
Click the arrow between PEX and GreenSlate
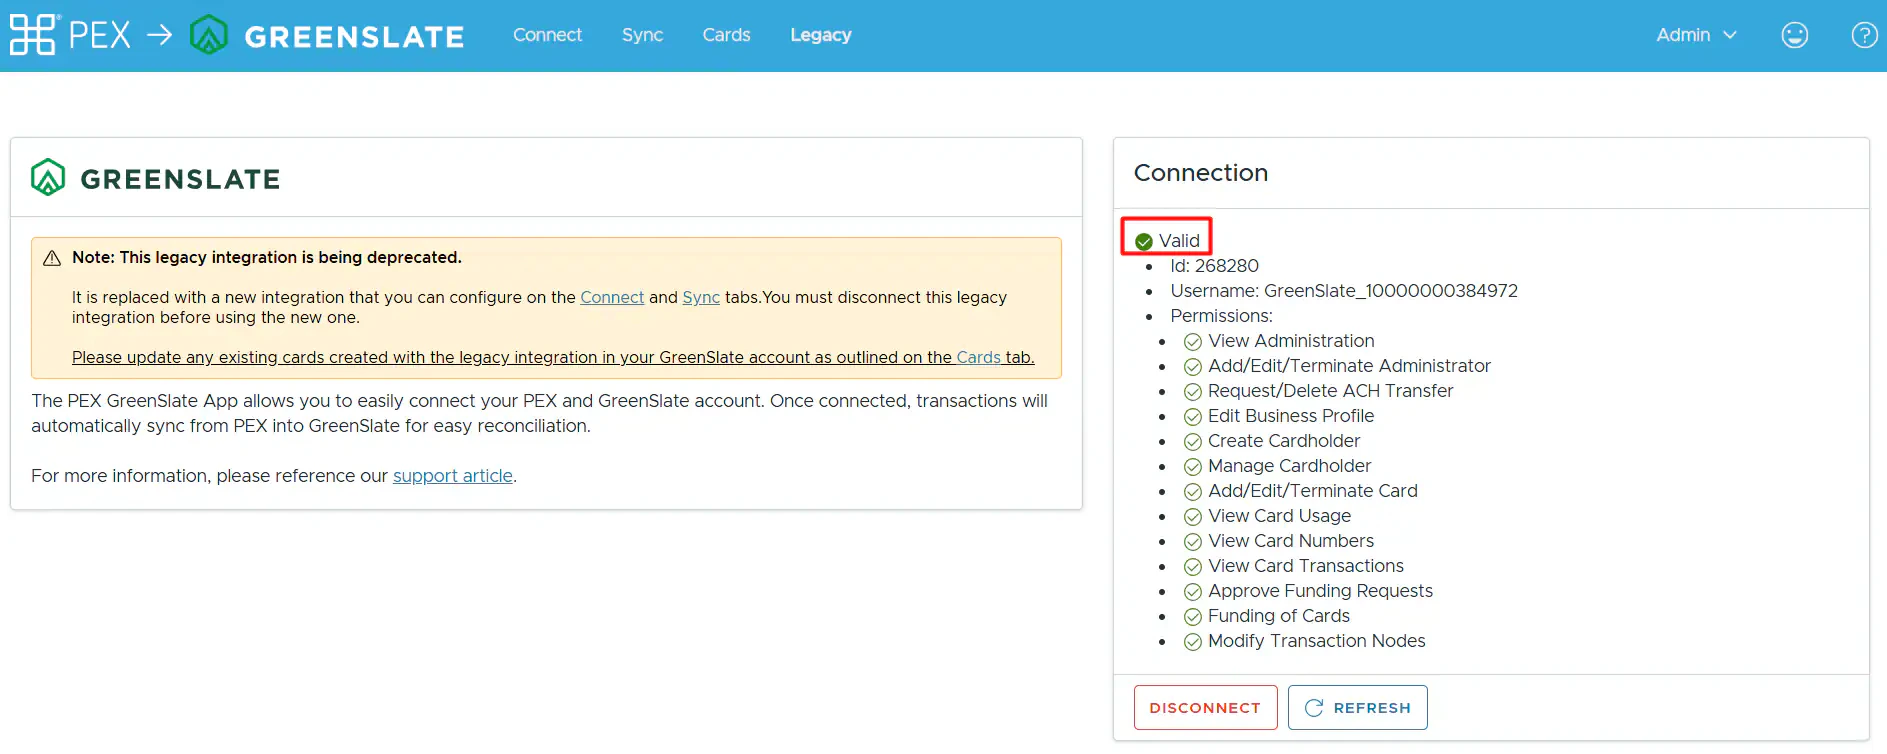pos(159,35)
